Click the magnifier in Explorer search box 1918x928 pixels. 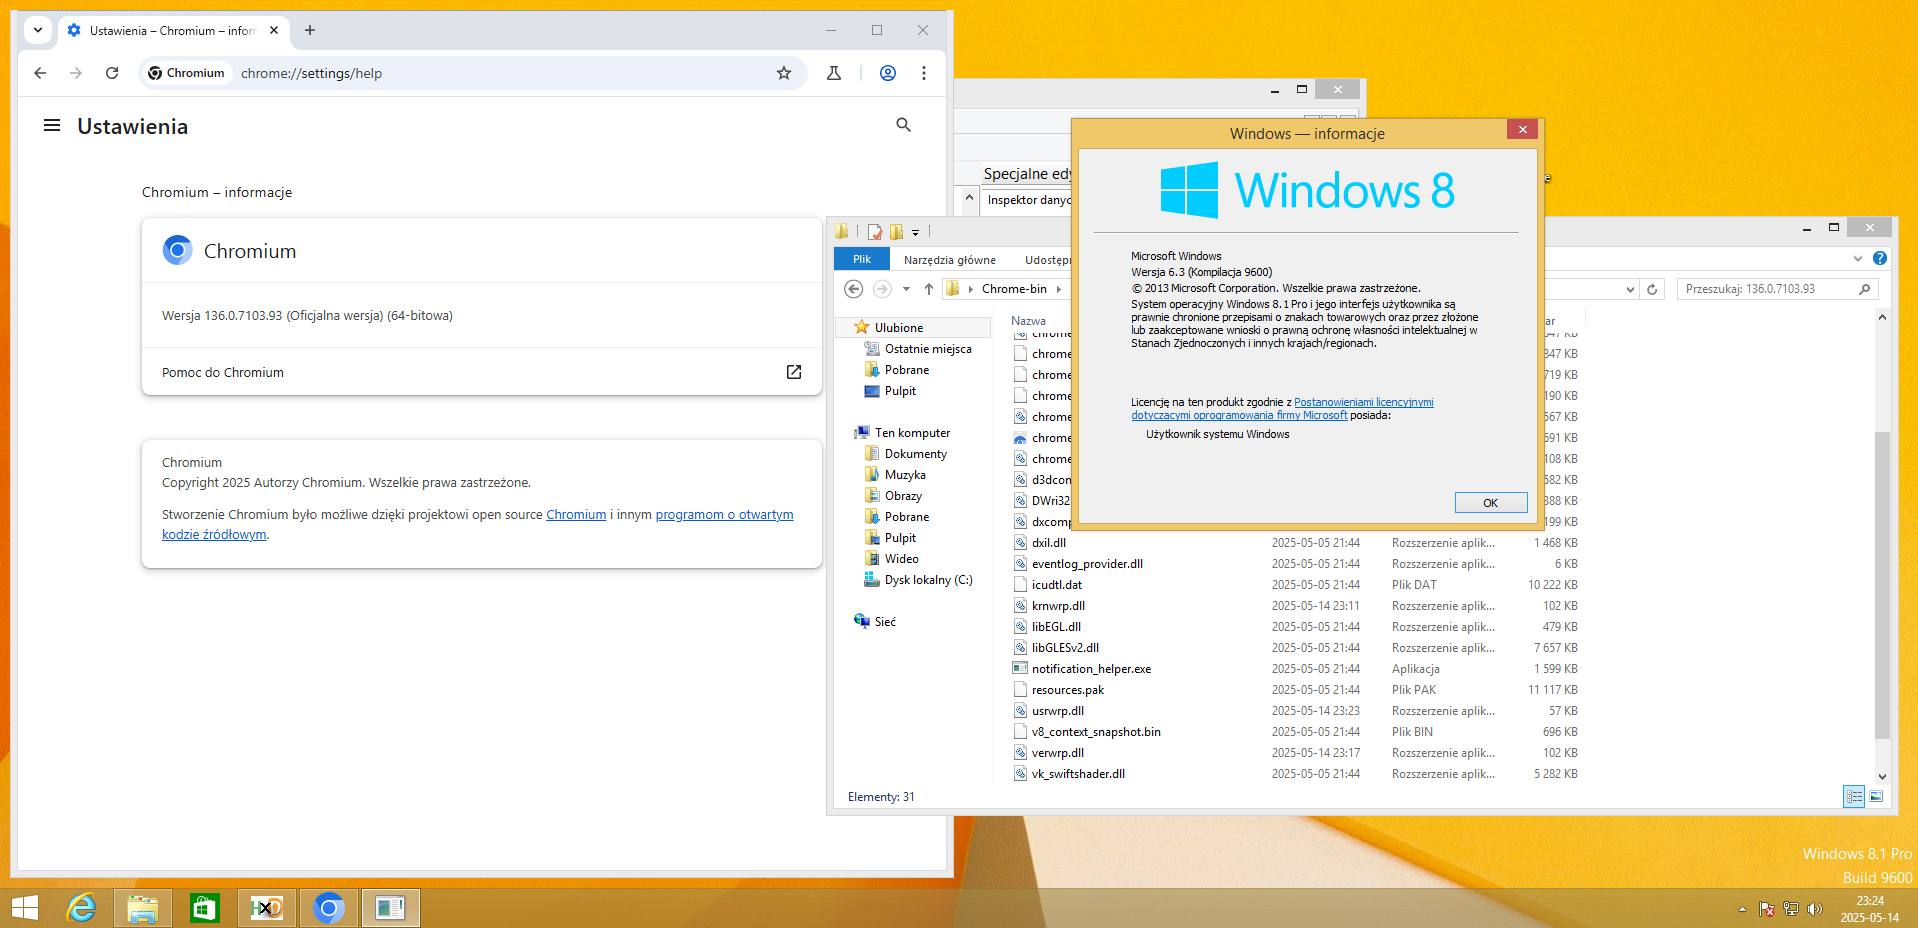(1865, 289)
